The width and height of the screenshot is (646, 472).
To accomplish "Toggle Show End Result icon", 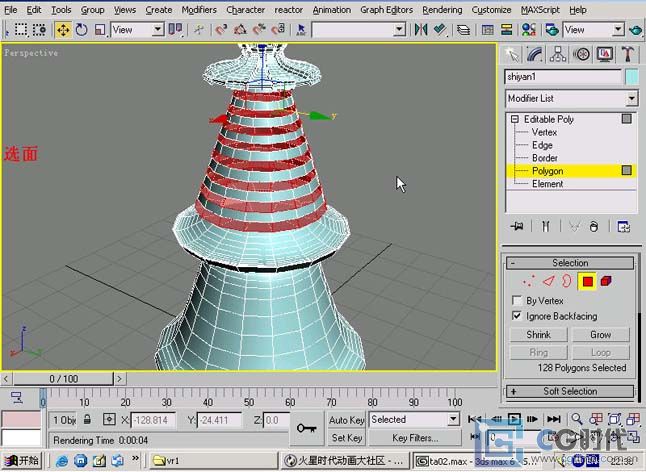I will (x=545, y=226).
